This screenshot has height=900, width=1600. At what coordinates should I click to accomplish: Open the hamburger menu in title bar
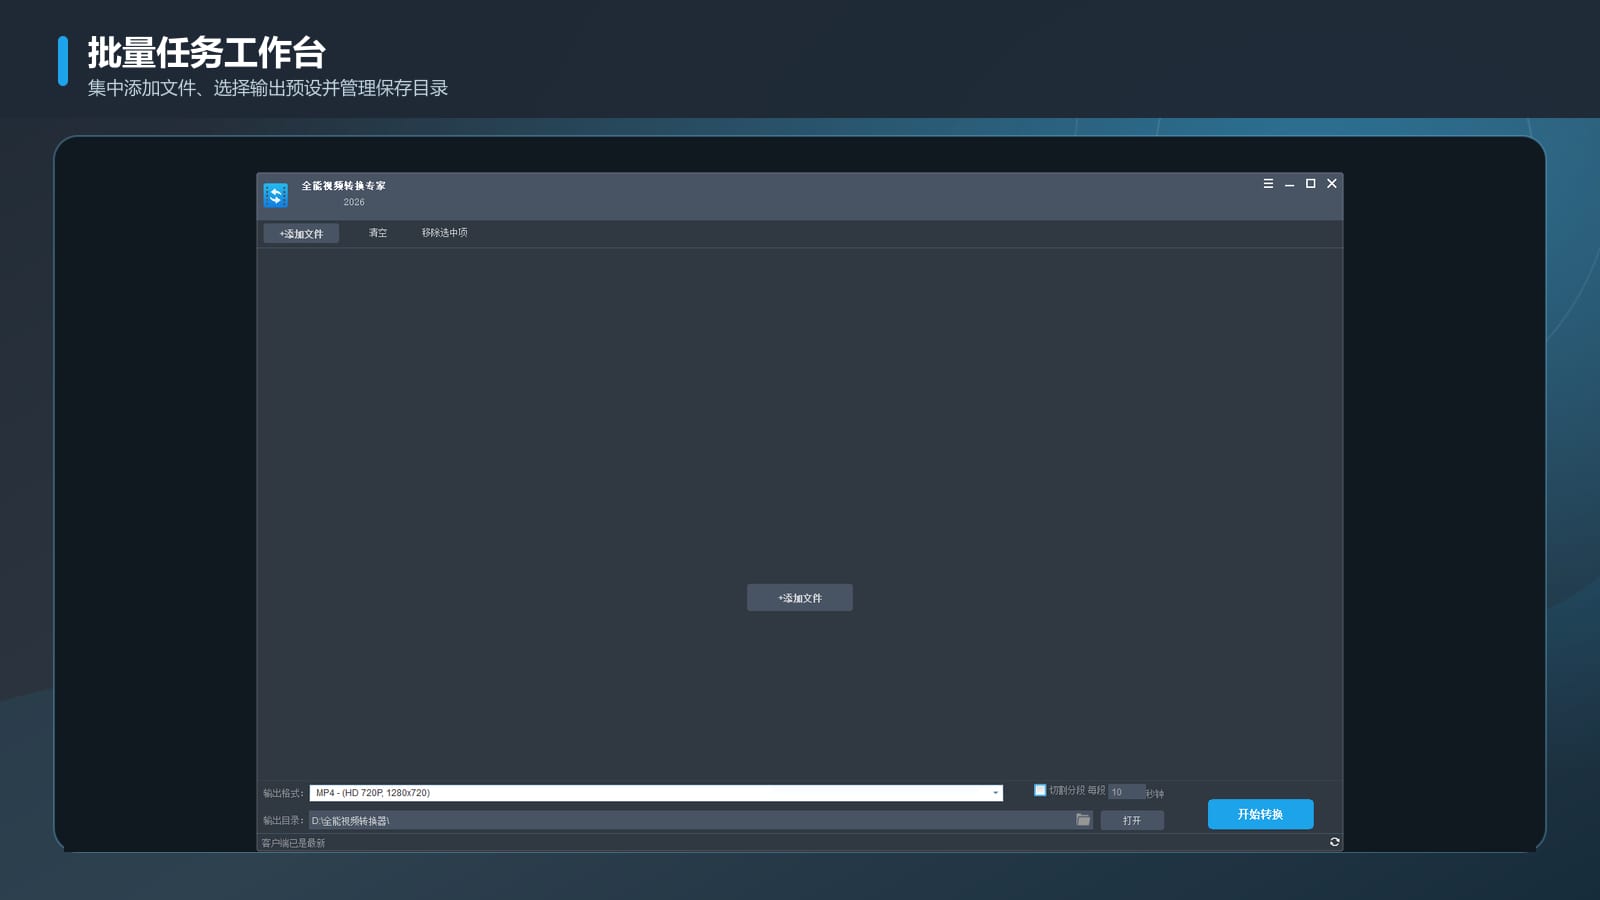[x=1268, y=184]
